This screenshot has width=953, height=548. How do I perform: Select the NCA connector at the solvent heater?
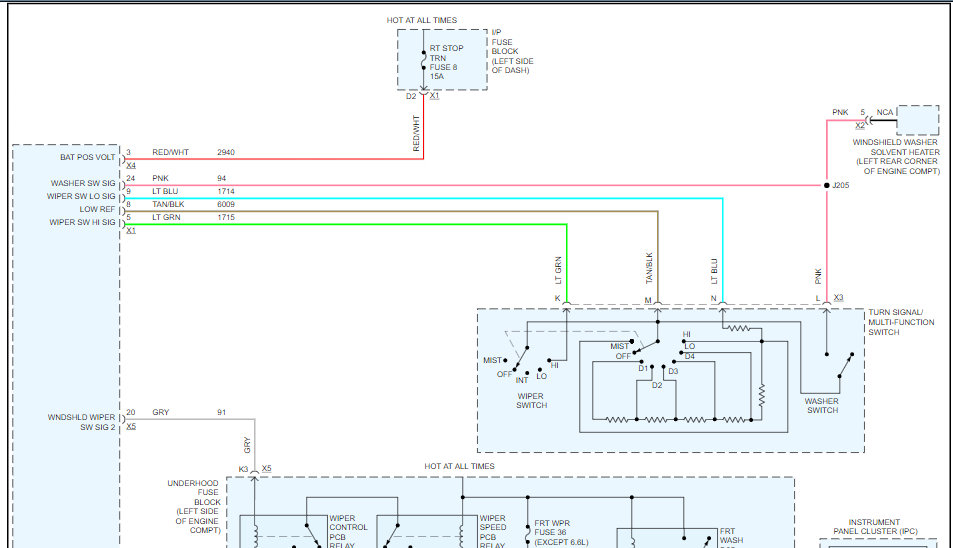[x=884, y=112]
